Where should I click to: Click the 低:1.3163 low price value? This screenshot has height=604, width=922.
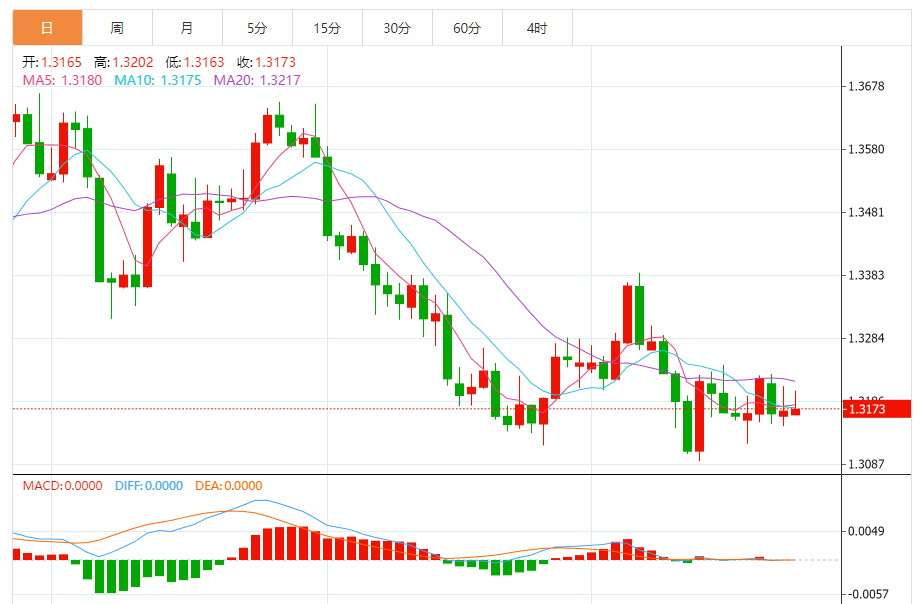pyautogui.click(x=195, y=62)
